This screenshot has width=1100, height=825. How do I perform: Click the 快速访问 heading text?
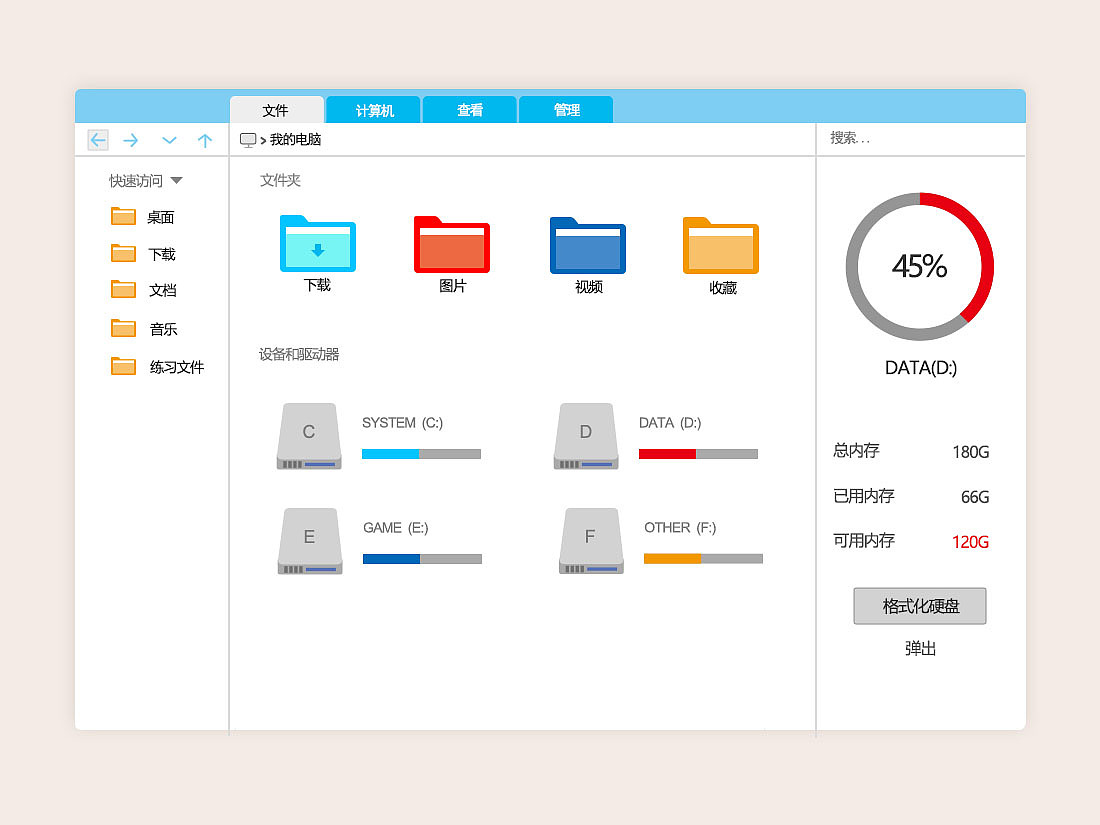[x=135, y=181]
